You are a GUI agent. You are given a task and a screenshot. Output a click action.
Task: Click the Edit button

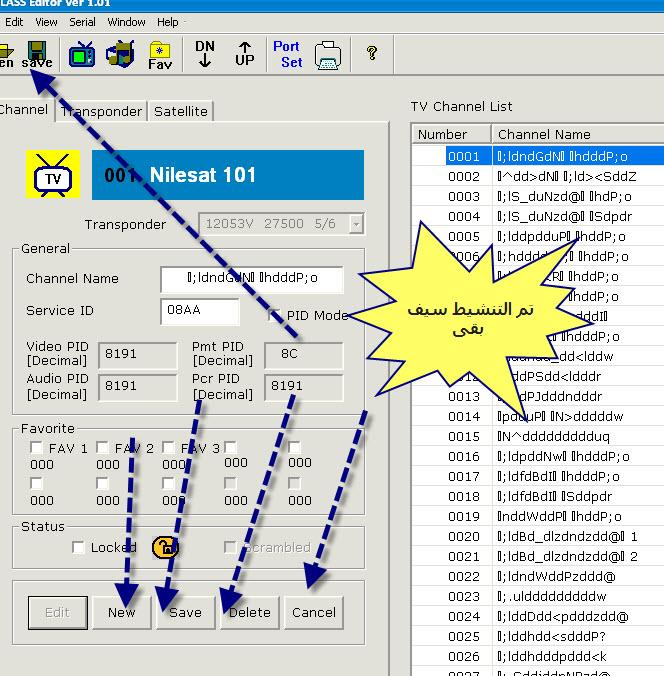pyautogui.click(x=58, y=613)
